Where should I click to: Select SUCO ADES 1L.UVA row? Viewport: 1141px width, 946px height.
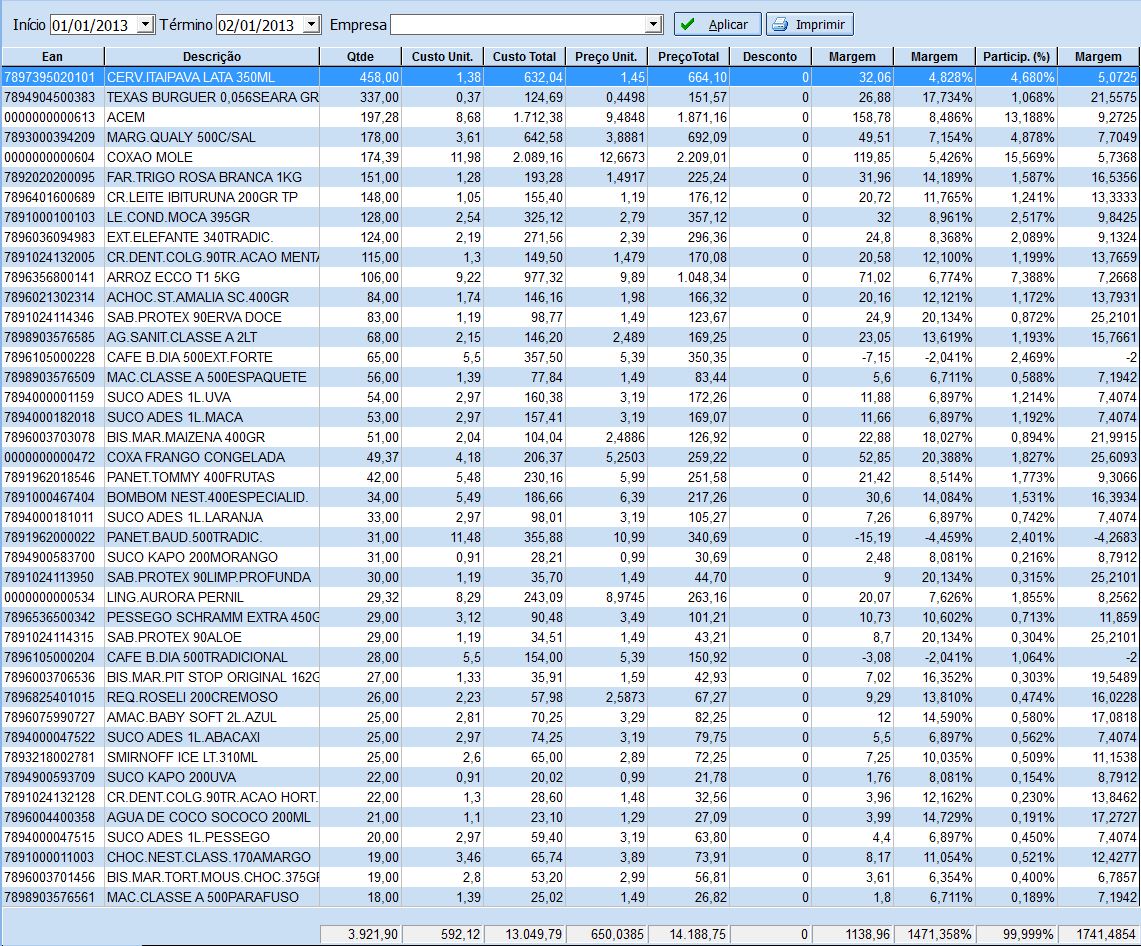tap(570, 397)
